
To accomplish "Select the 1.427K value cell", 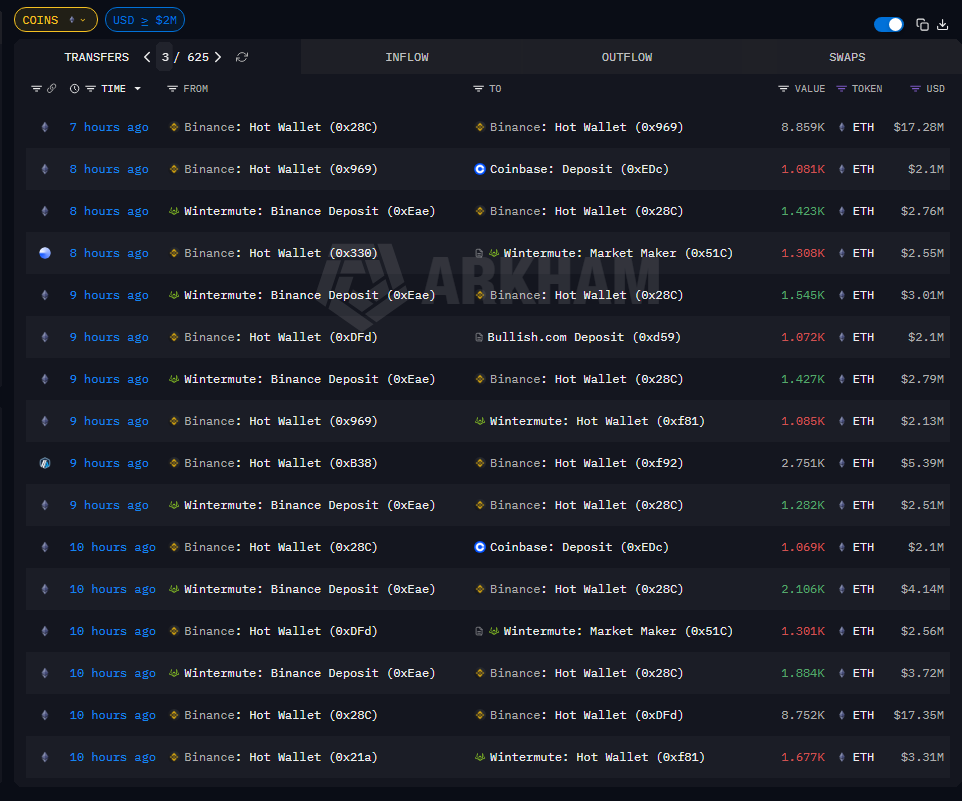I will [802, 379].
